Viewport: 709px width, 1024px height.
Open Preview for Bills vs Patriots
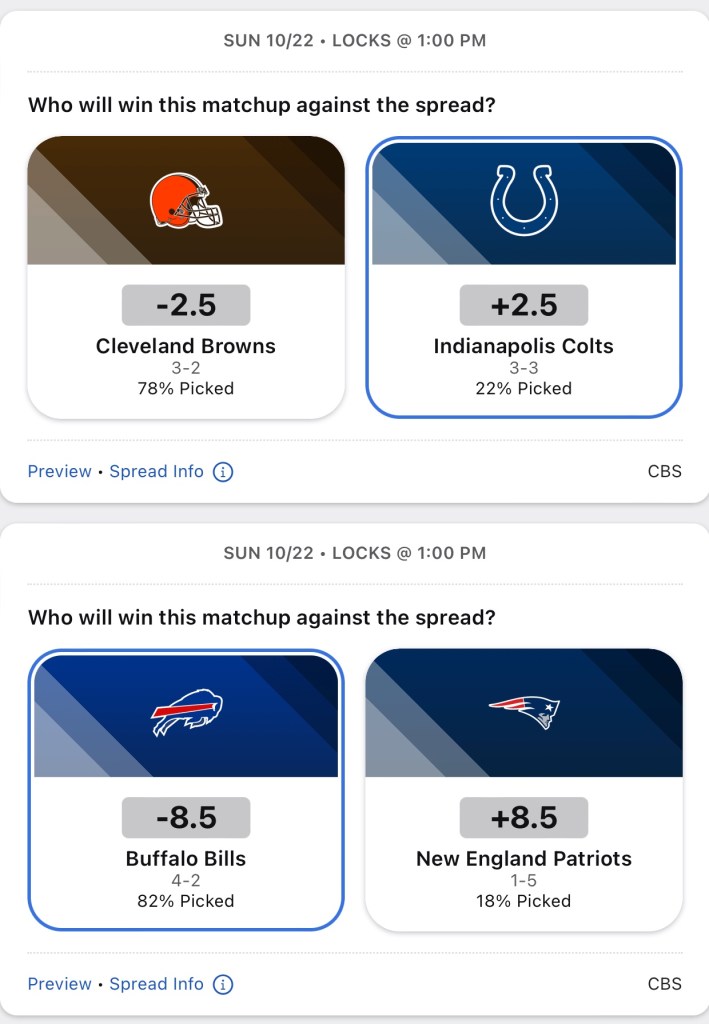pos(59,985)
